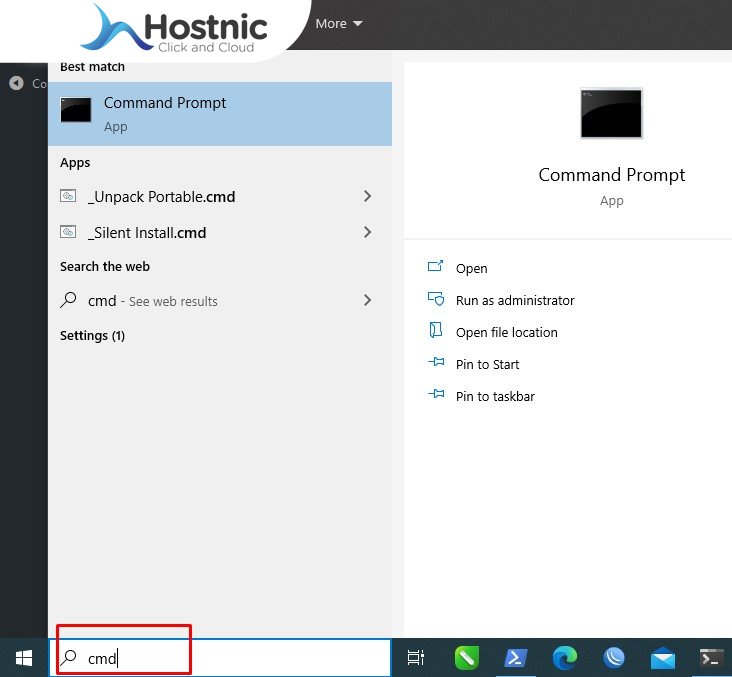
Task: Expand the cmd web results arrow
Action: pyautogui.click(x=367, y=300)
